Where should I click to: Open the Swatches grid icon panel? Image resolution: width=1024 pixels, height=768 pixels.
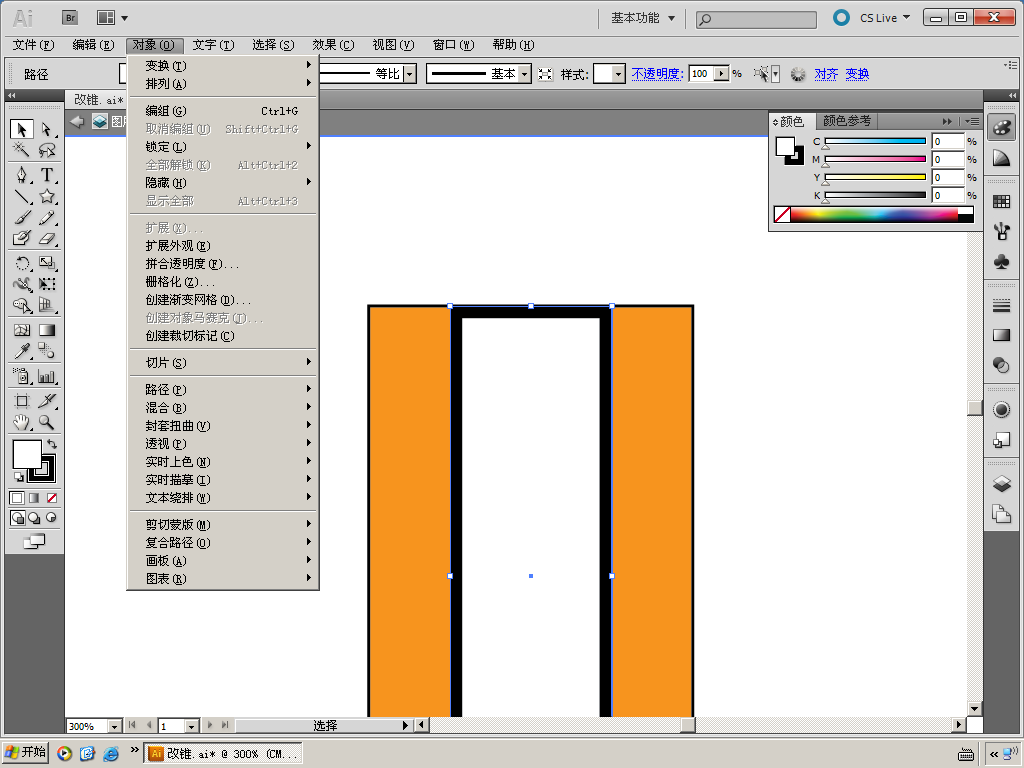point(1001,202)
